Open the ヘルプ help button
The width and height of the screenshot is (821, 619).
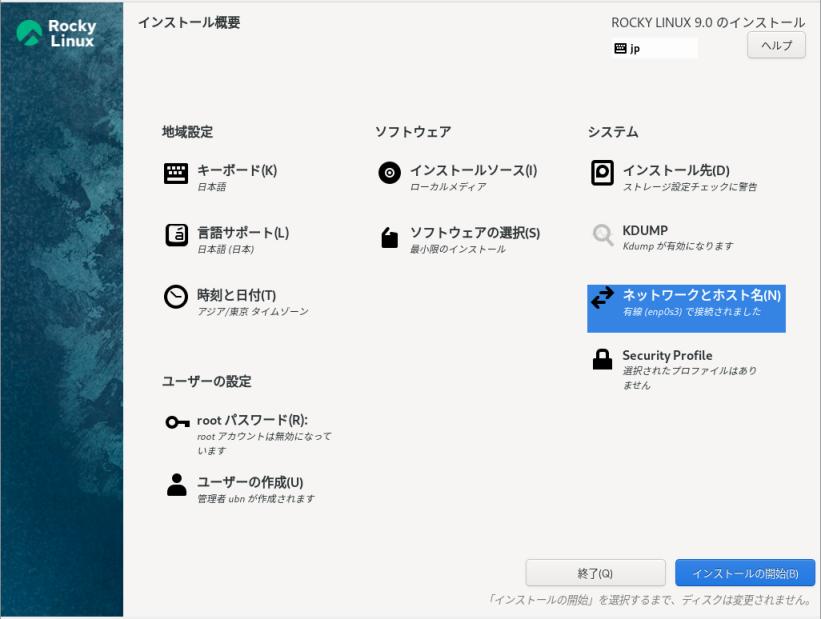pyautogui.click(x=776, y=46)
